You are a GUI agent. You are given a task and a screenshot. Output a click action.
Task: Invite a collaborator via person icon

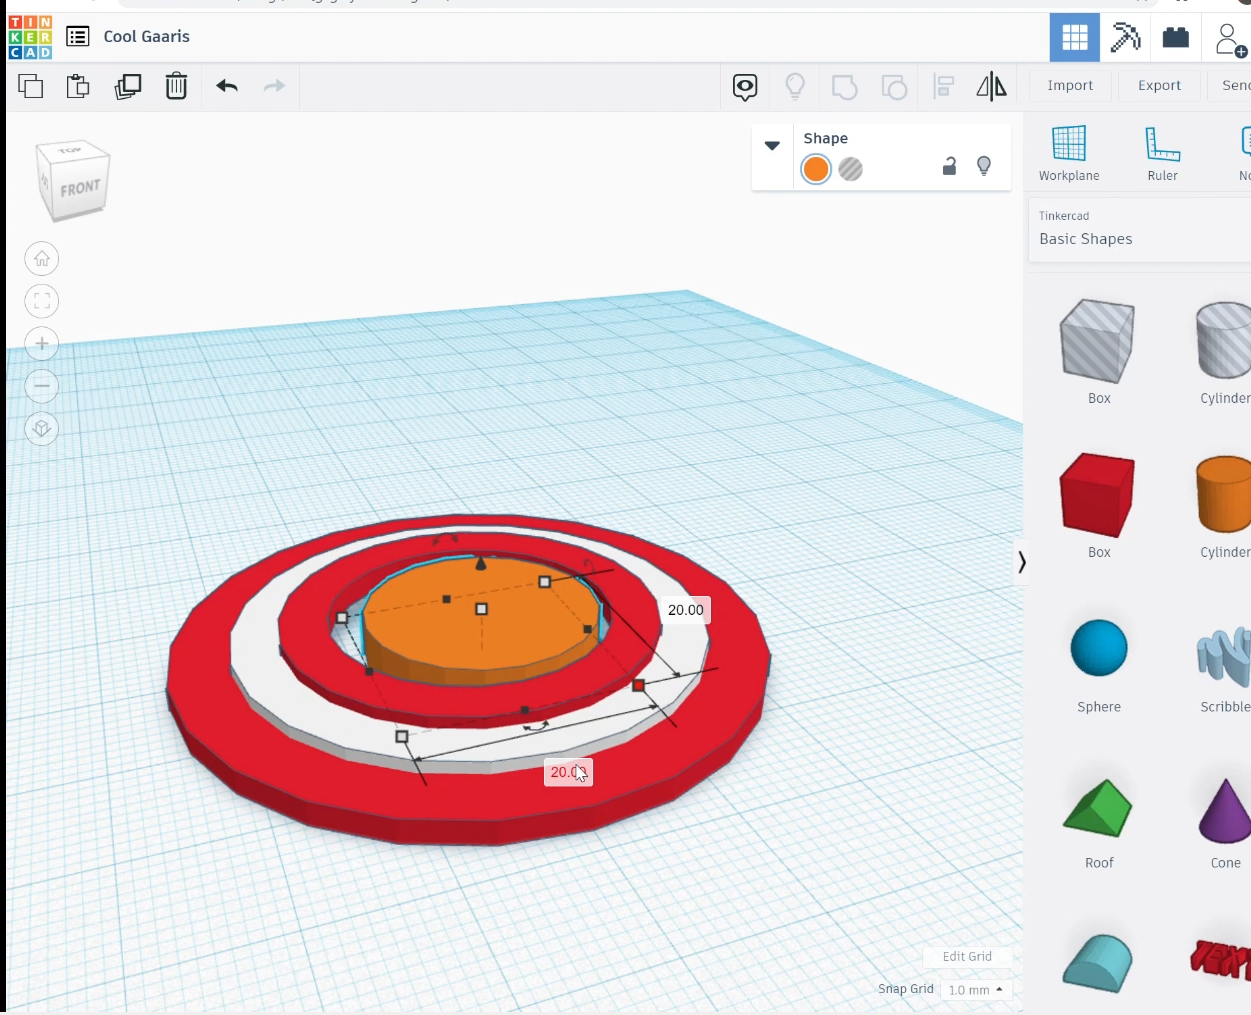(x=1229, y=39)
